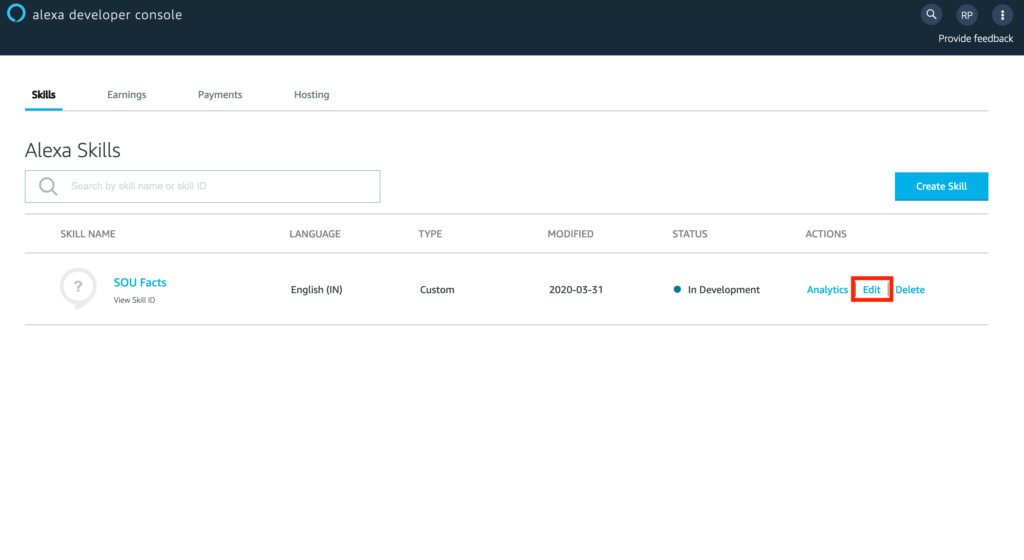
Task: Open the RP user profile avatar
Action: [x=966, y=15]
